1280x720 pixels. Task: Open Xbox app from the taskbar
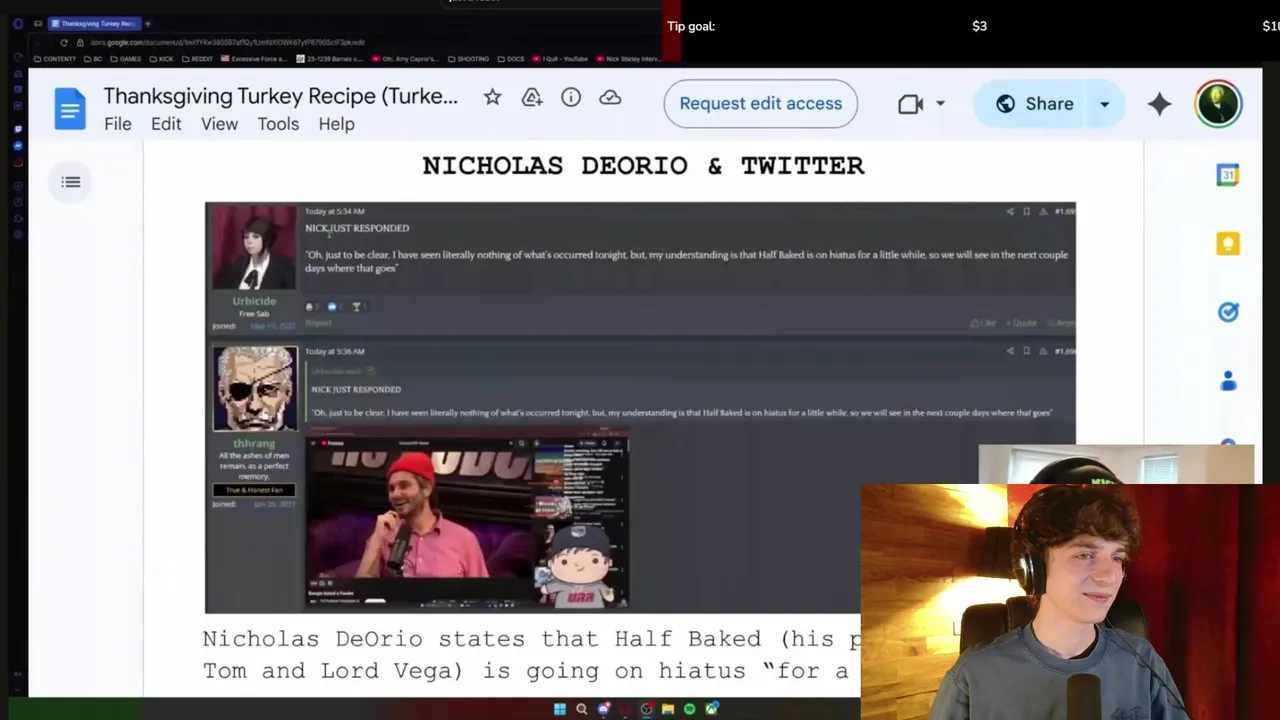712,709
